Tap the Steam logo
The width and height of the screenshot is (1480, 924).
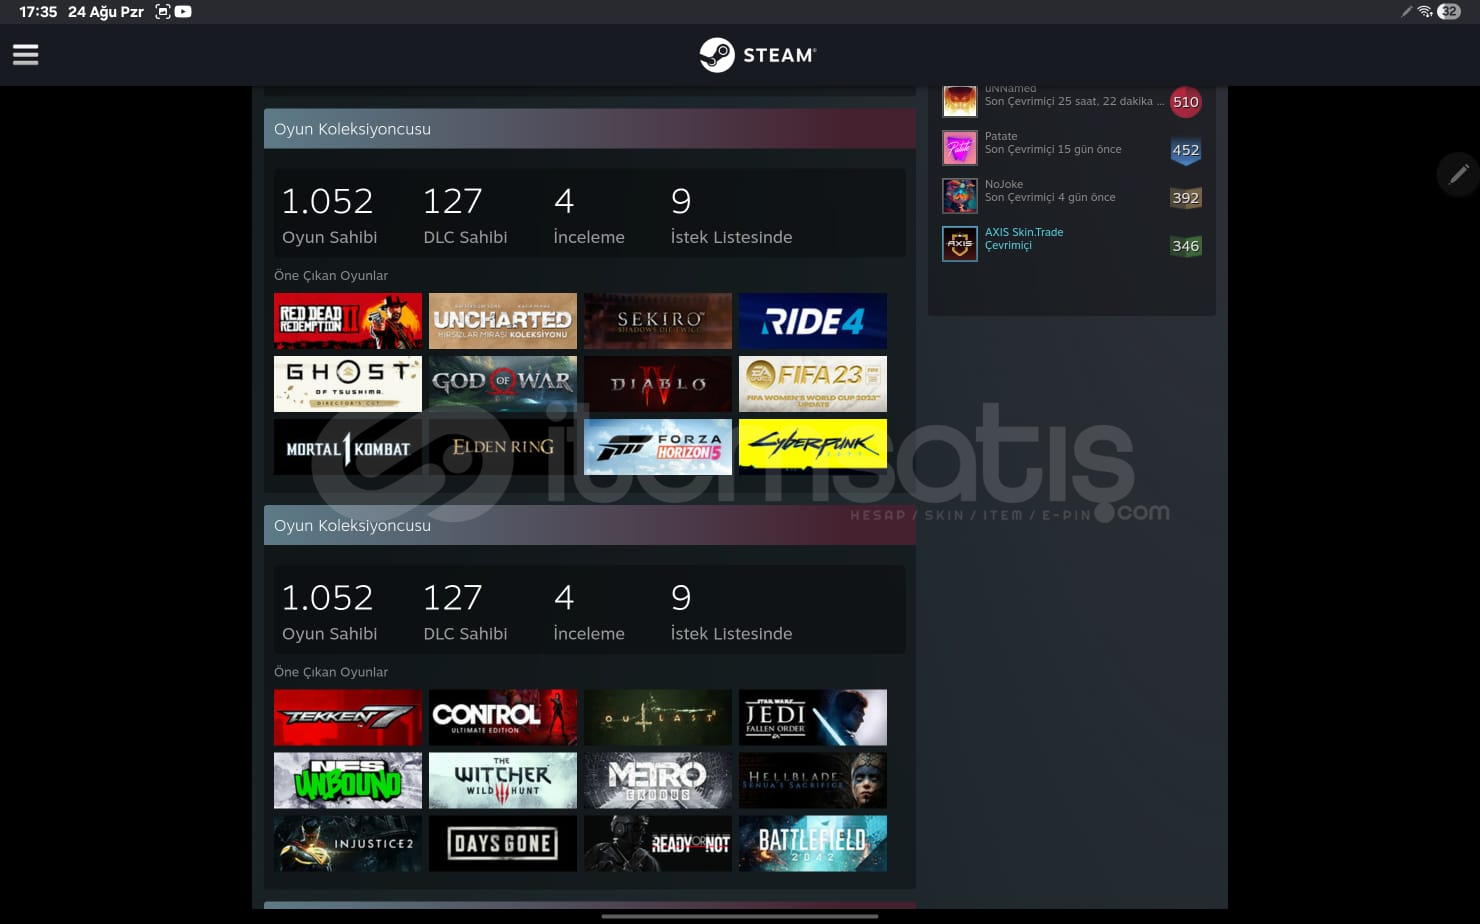[757, 55]
